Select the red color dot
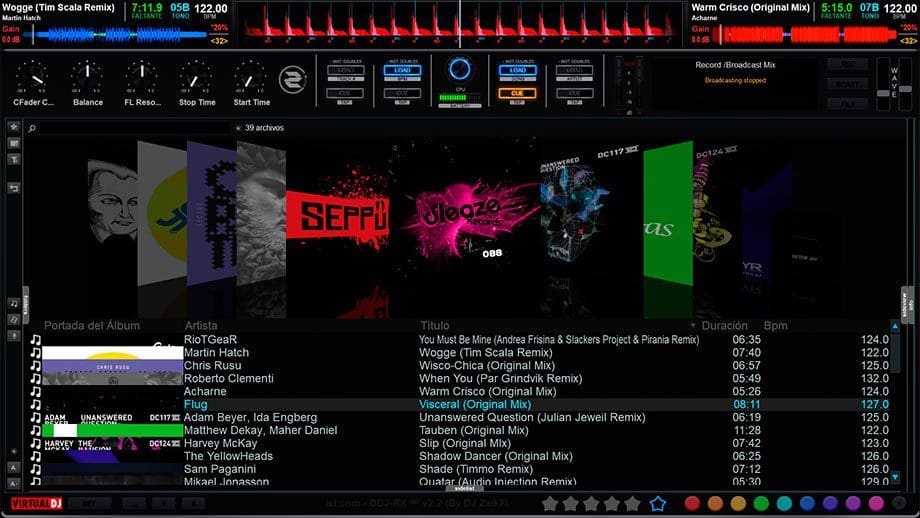The height and width of the screenshot is (518, 920). click(692, 503)
